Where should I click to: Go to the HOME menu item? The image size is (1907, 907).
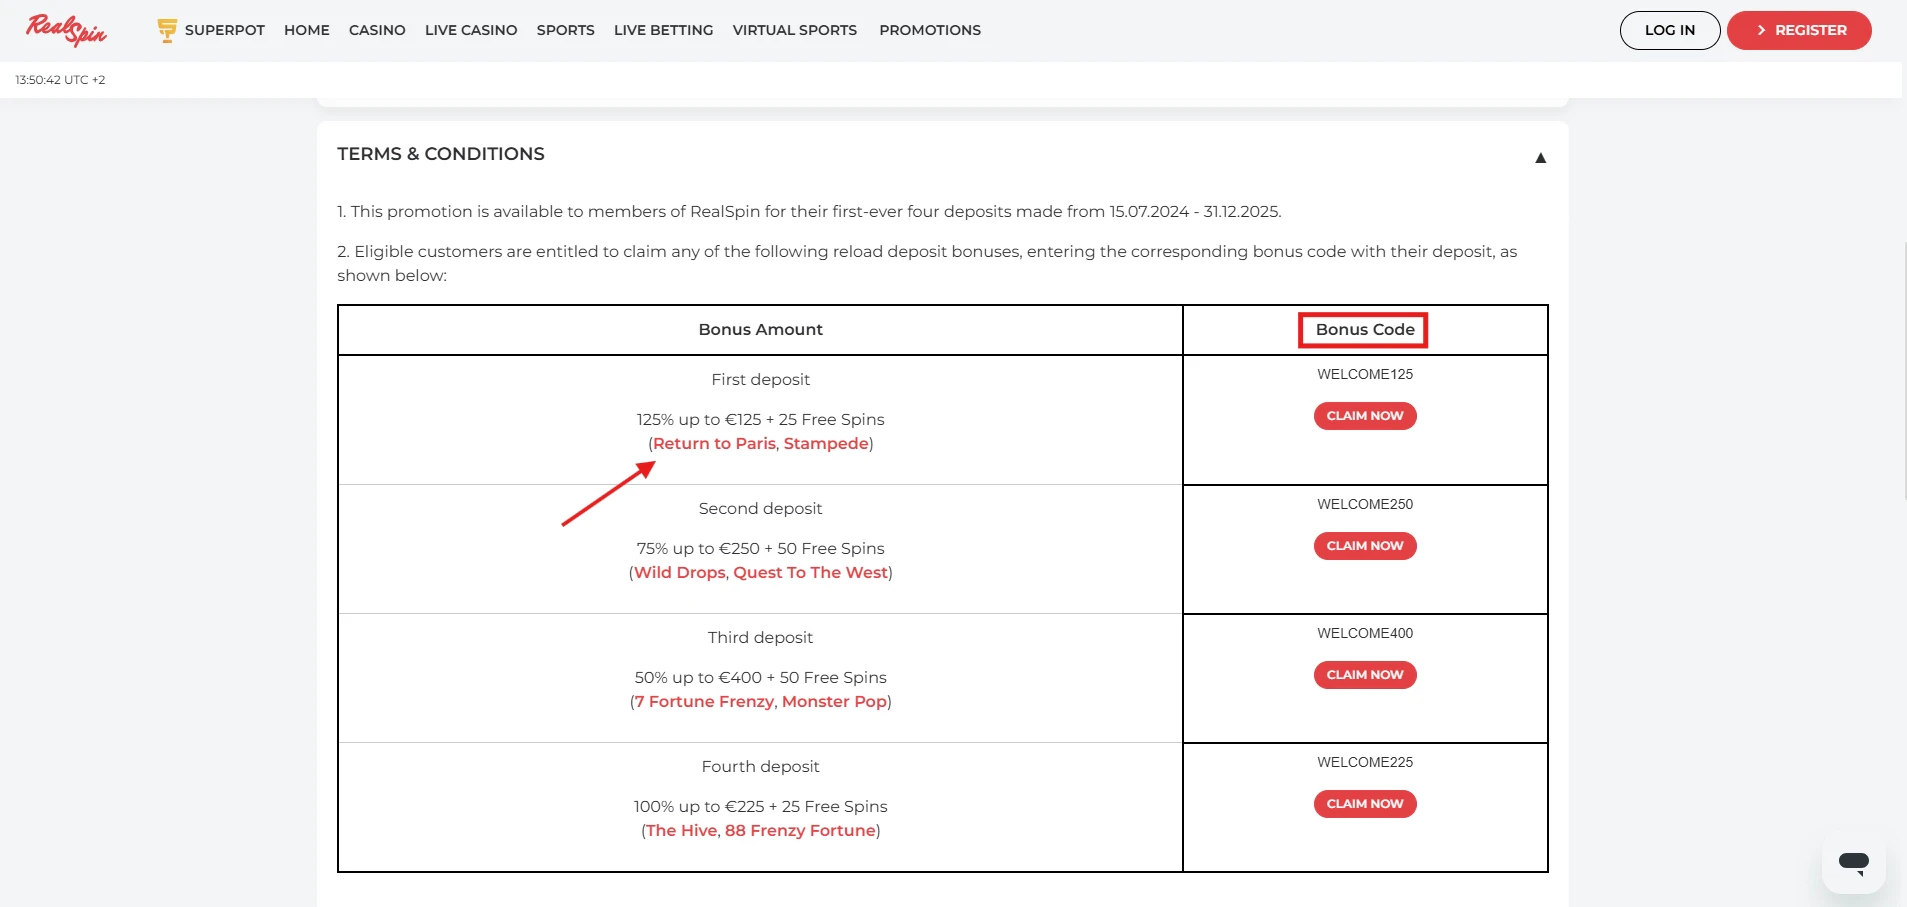click(307, 30)
